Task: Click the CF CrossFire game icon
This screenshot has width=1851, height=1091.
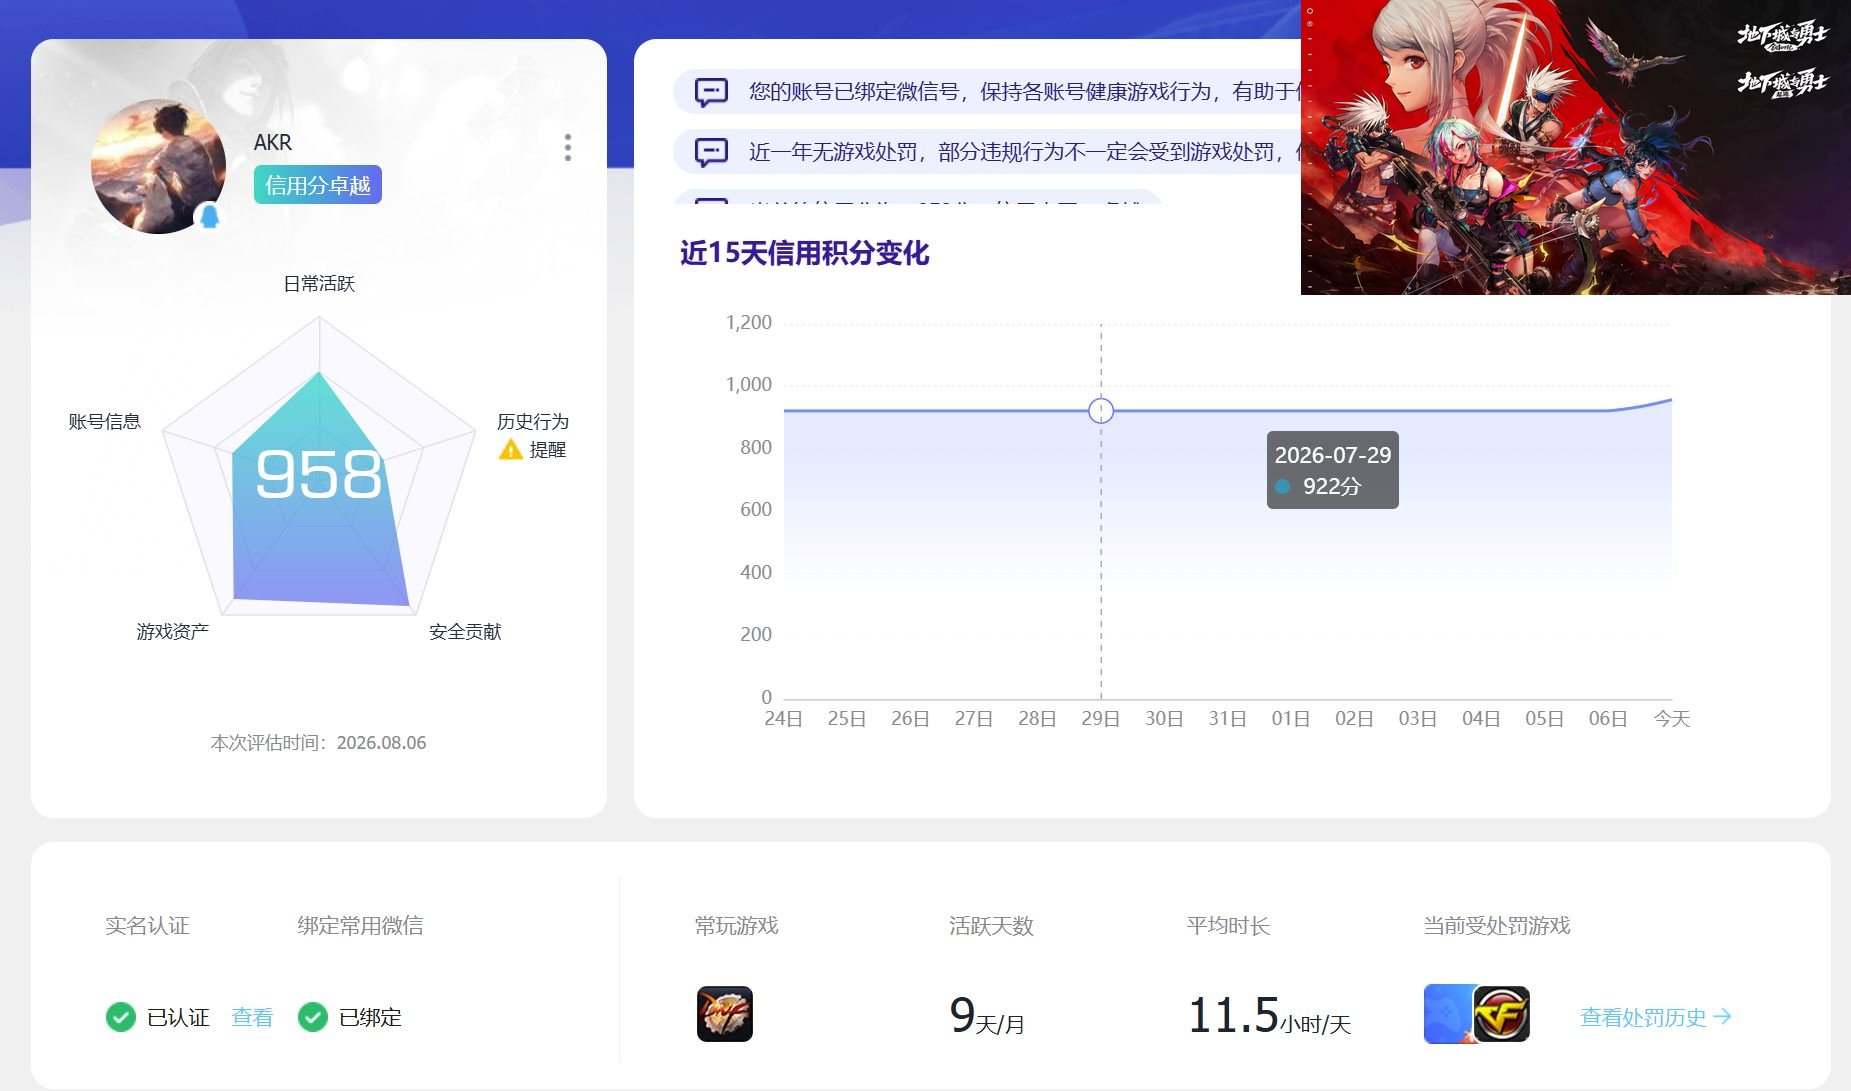Action: pyautogui.click(x=1502, y=1014)
